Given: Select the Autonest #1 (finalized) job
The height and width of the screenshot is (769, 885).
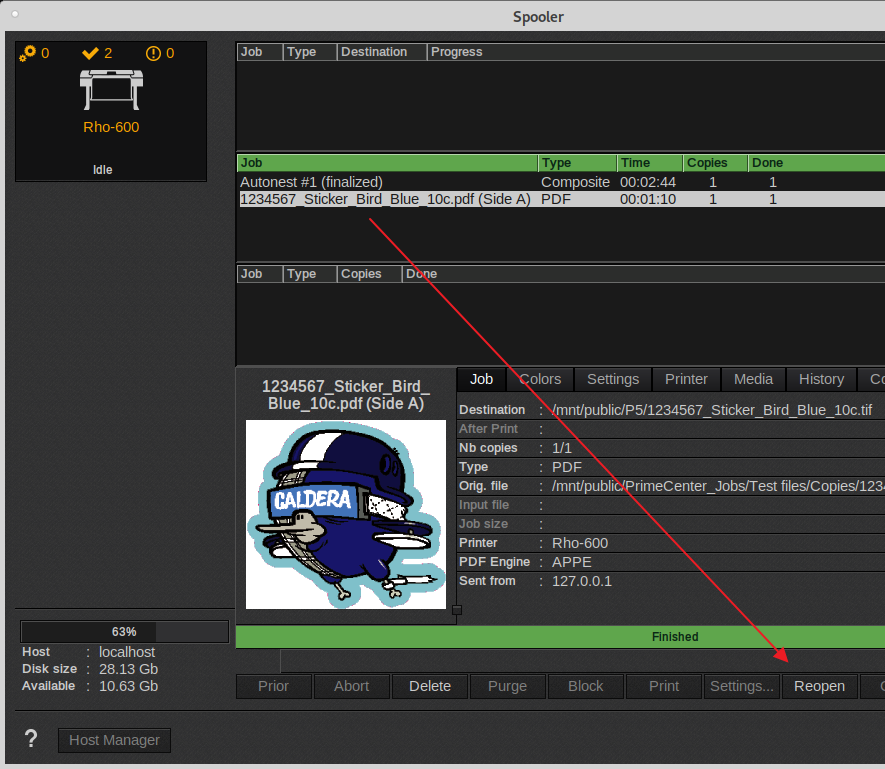Looking at the screenshot, I should 311,182.
